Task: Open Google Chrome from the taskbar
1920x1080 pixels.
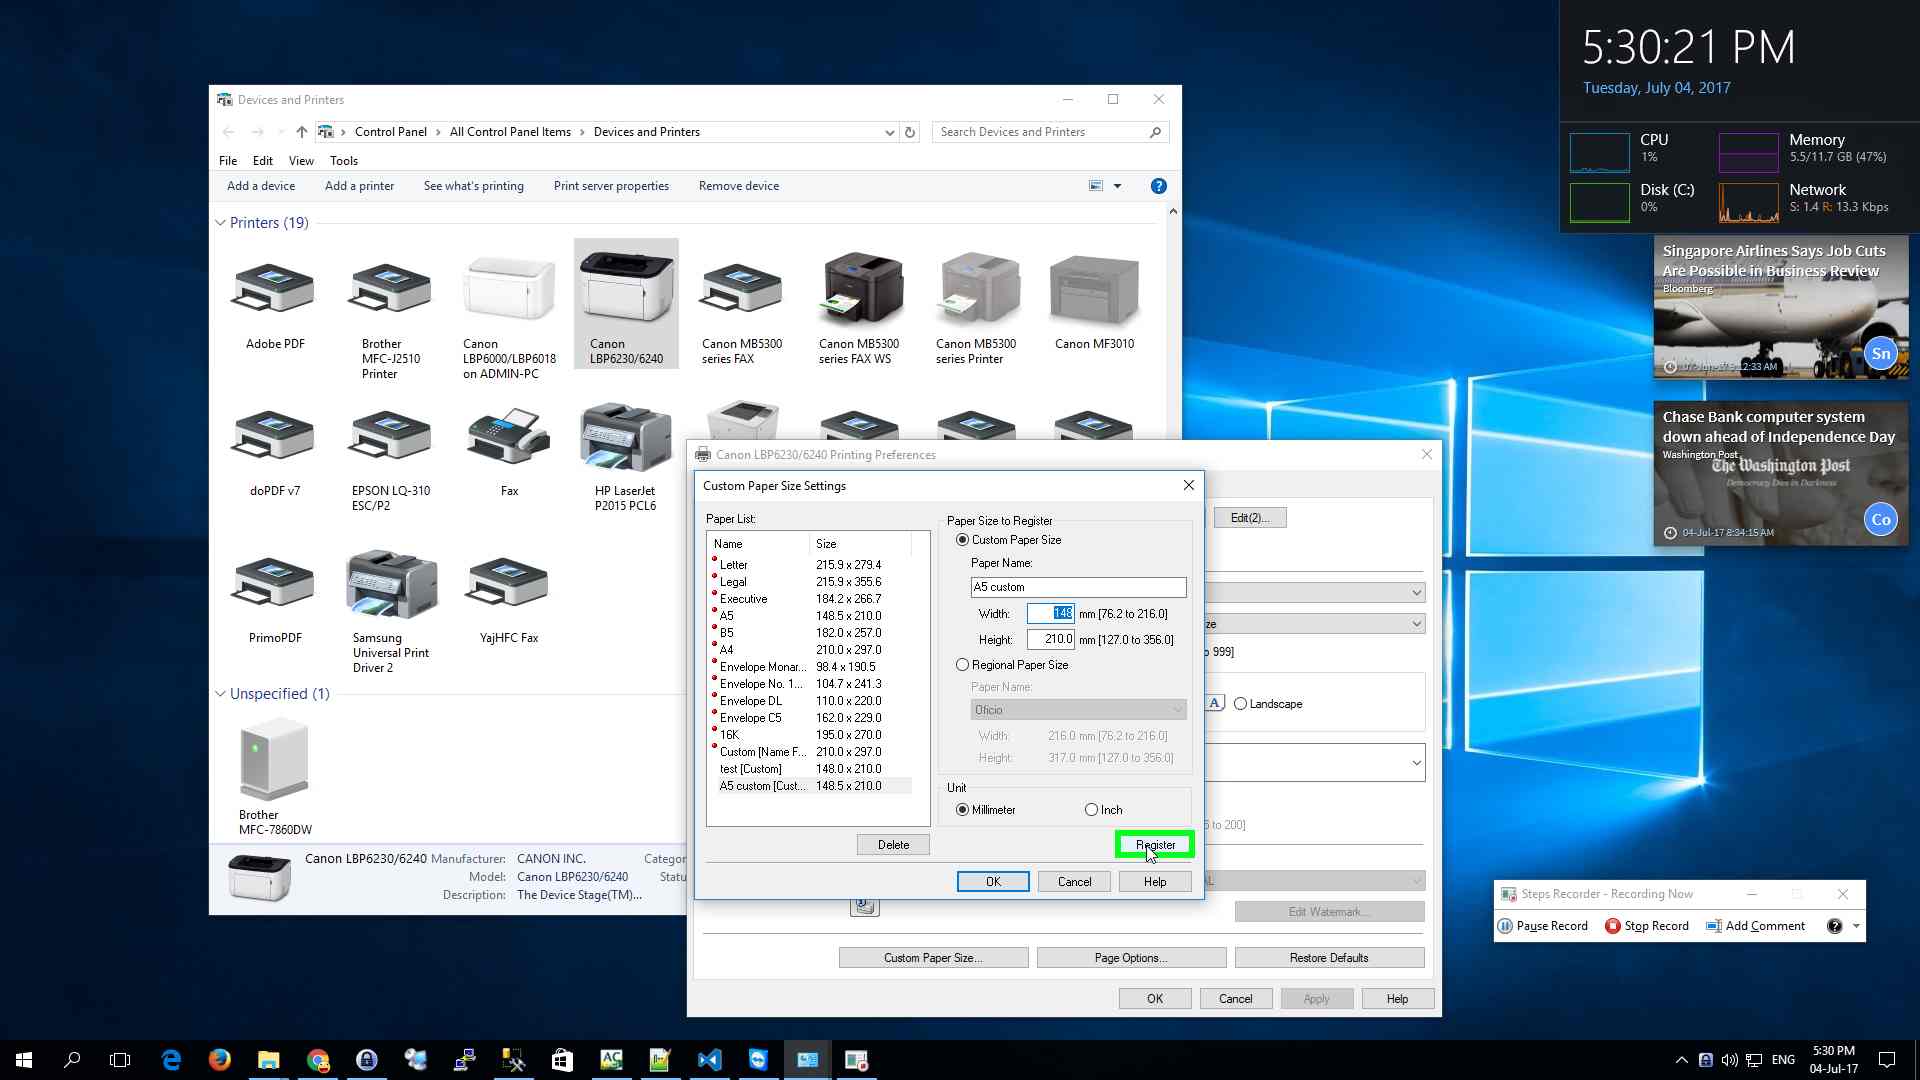Action: click(x=318, y=1060)
